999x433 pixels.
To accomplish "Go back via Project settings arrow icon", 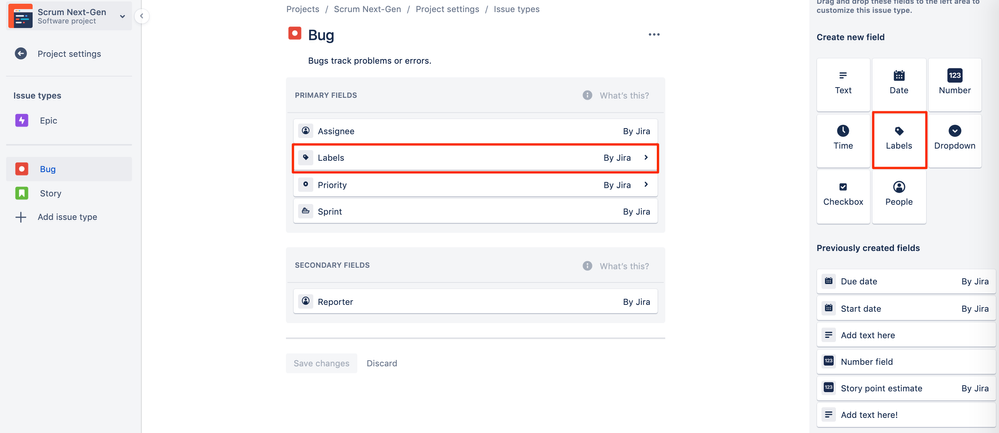I will click(x=21, y=53).
